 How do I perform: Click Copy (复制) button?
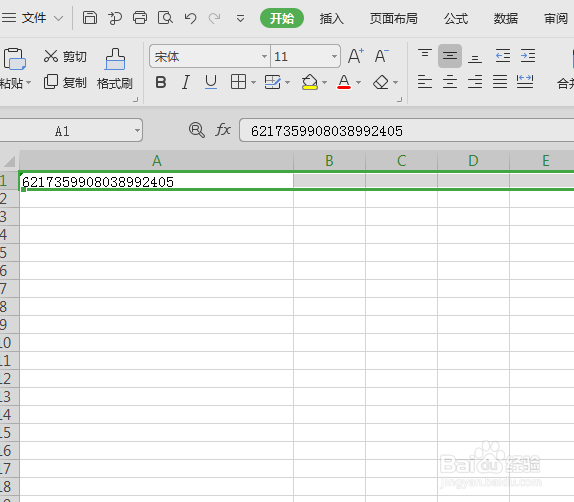65,82
